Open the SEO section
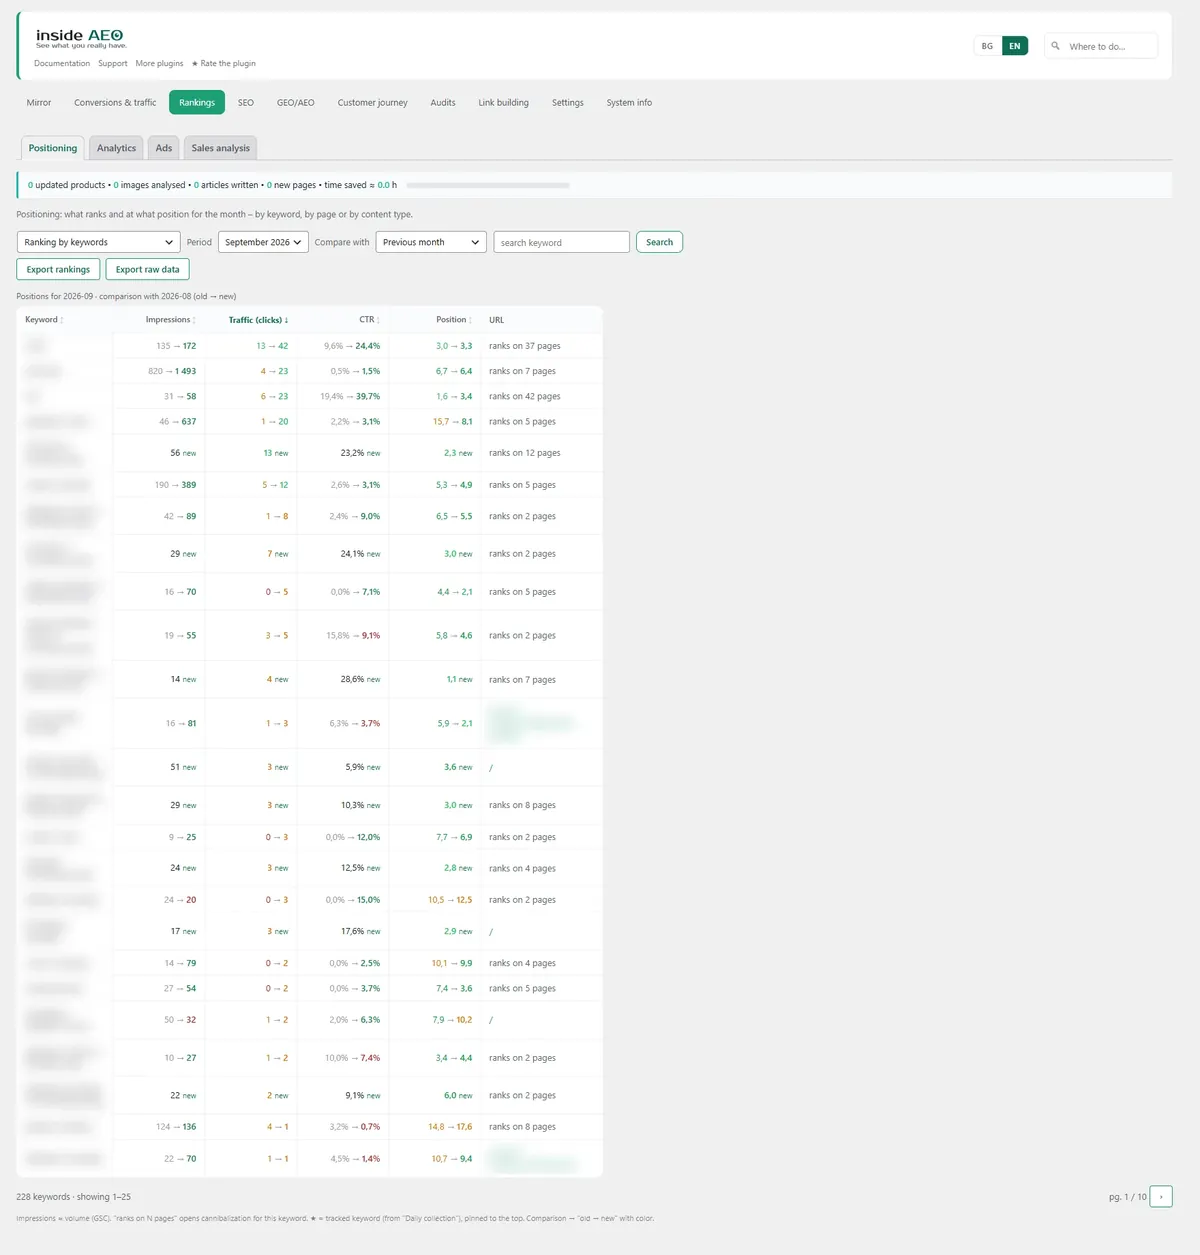Viewport: 1200px width, 1255px height. (246, 102)
